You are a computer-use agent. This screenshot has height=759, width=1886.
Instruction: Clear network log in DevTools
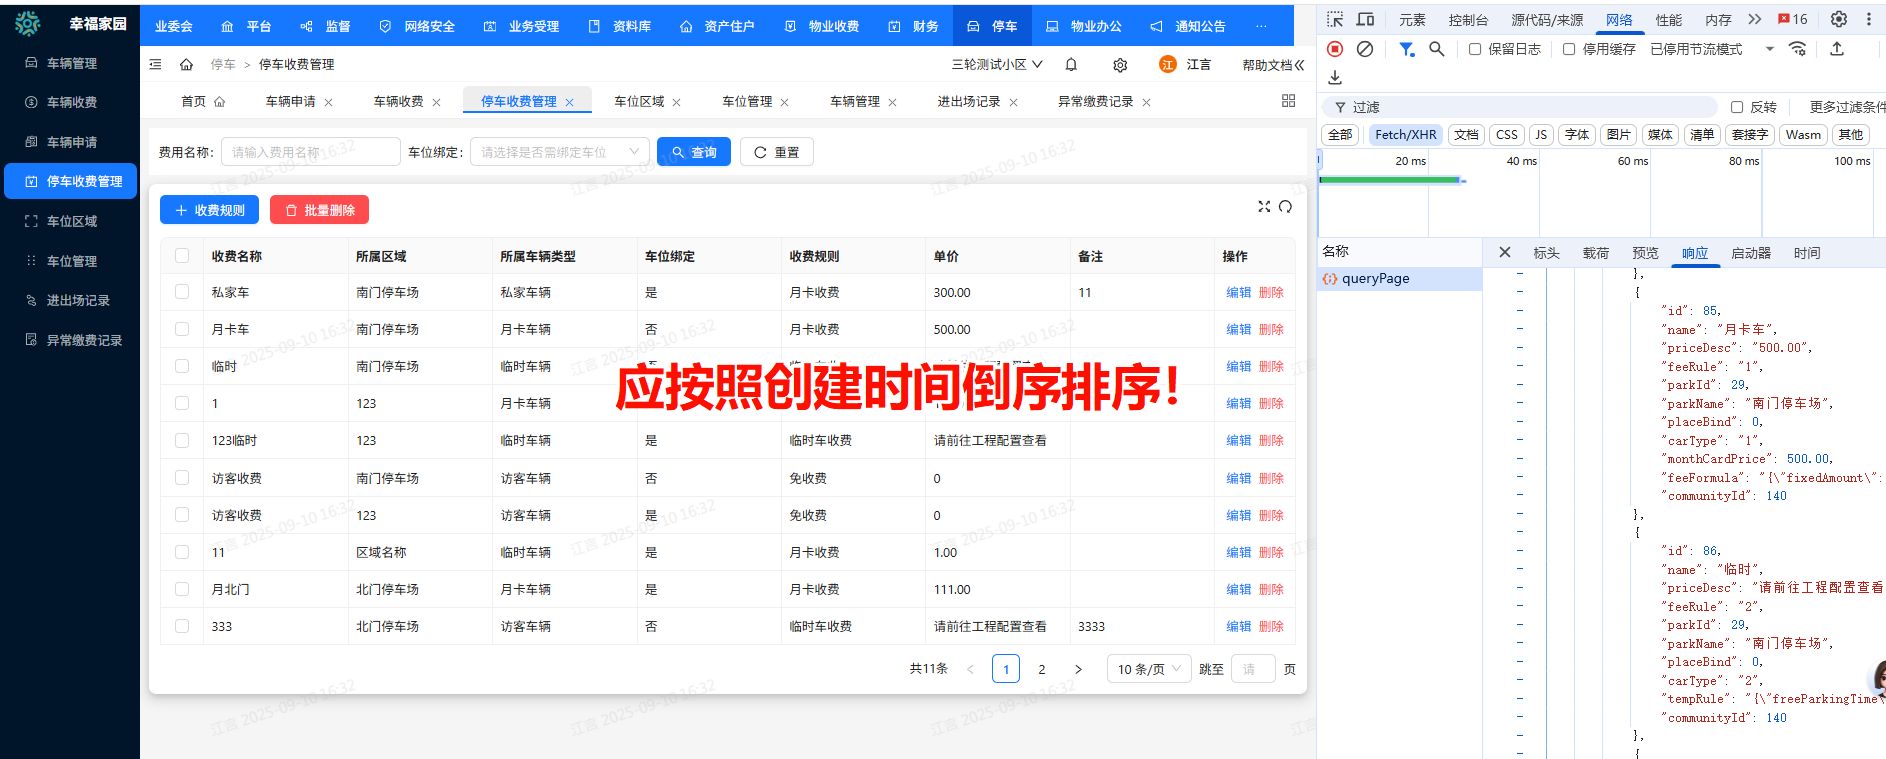tap(1365, 49)
